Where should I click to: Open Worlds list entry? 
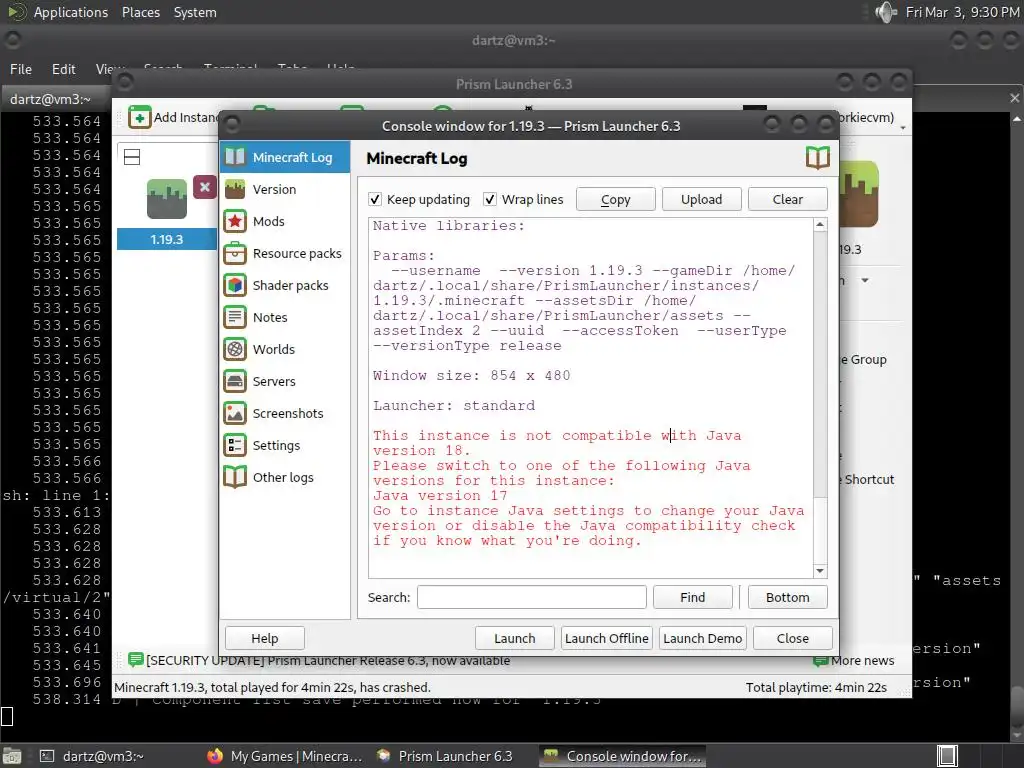point(285,349)
